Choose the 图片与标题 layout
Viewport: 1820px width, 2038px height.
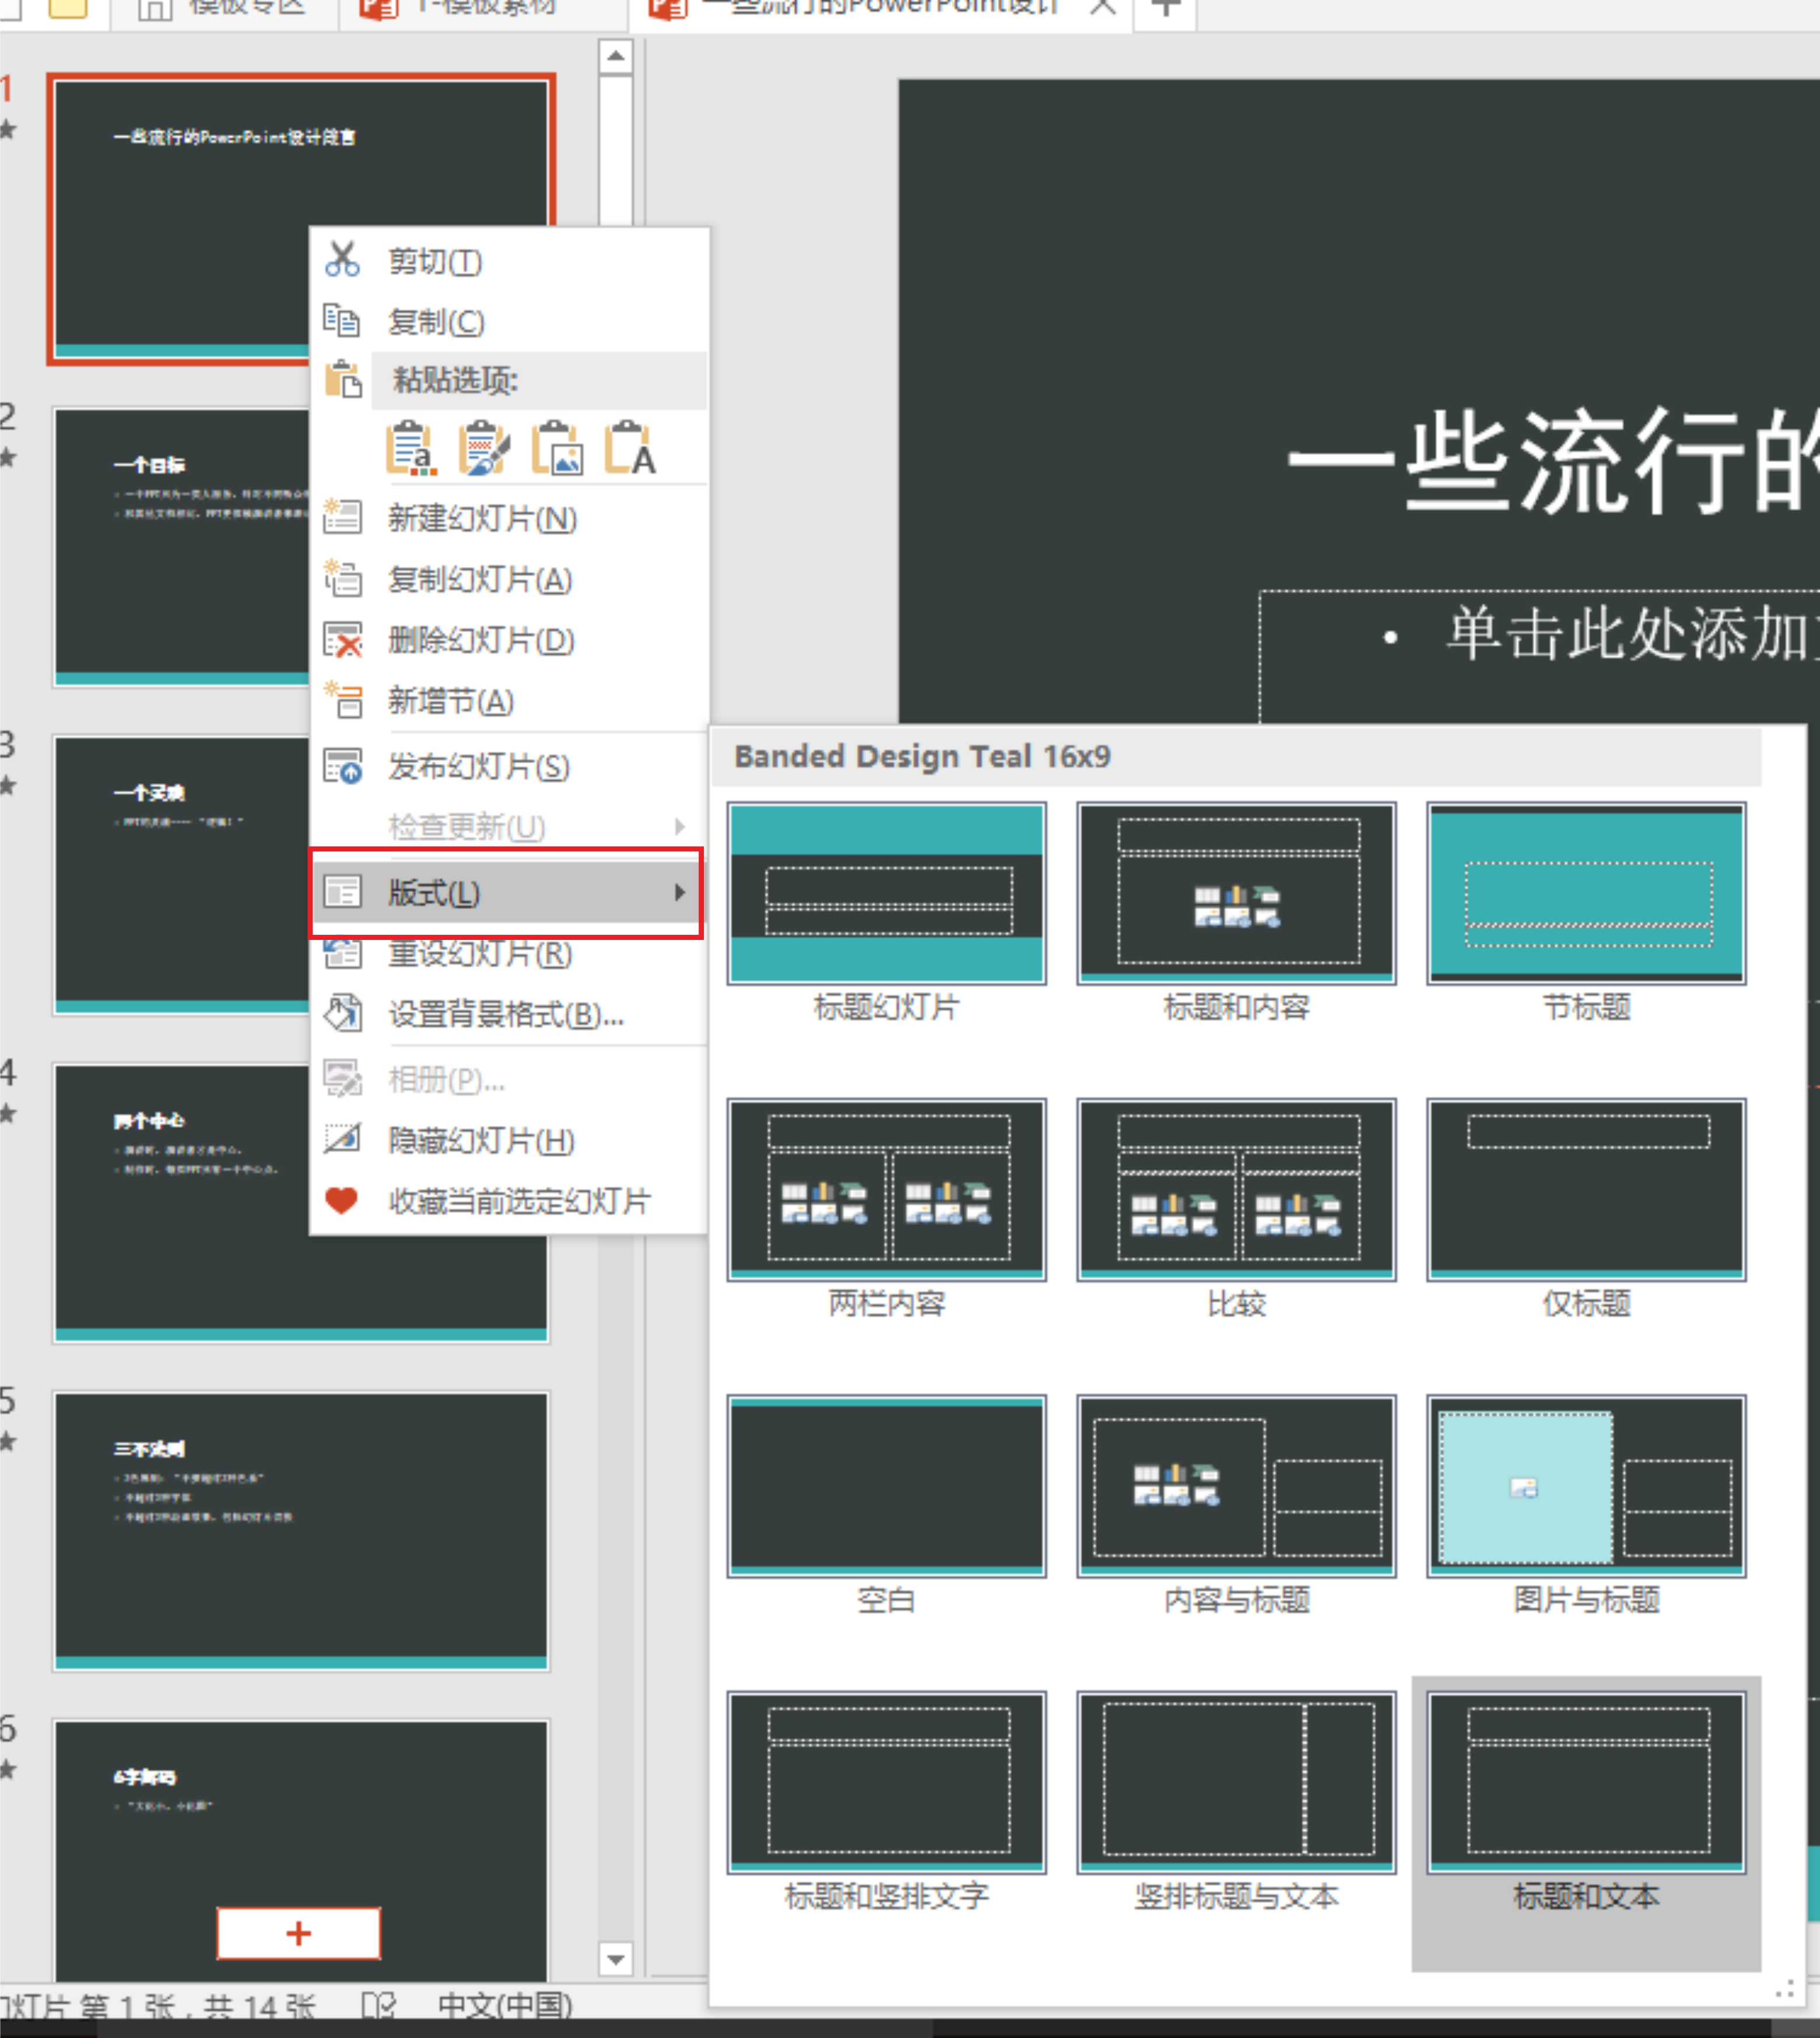pyautogui.click(x=1586, y=1486)
